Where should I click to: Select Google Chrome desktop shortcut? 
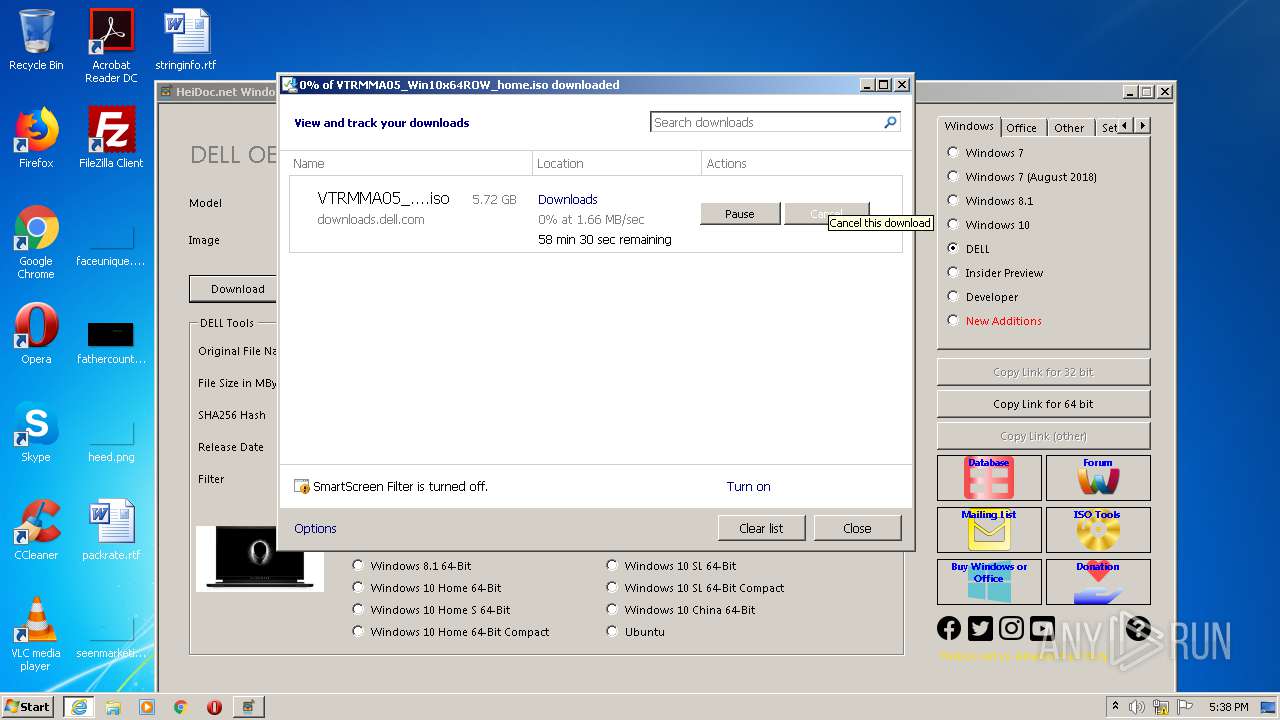36,242
